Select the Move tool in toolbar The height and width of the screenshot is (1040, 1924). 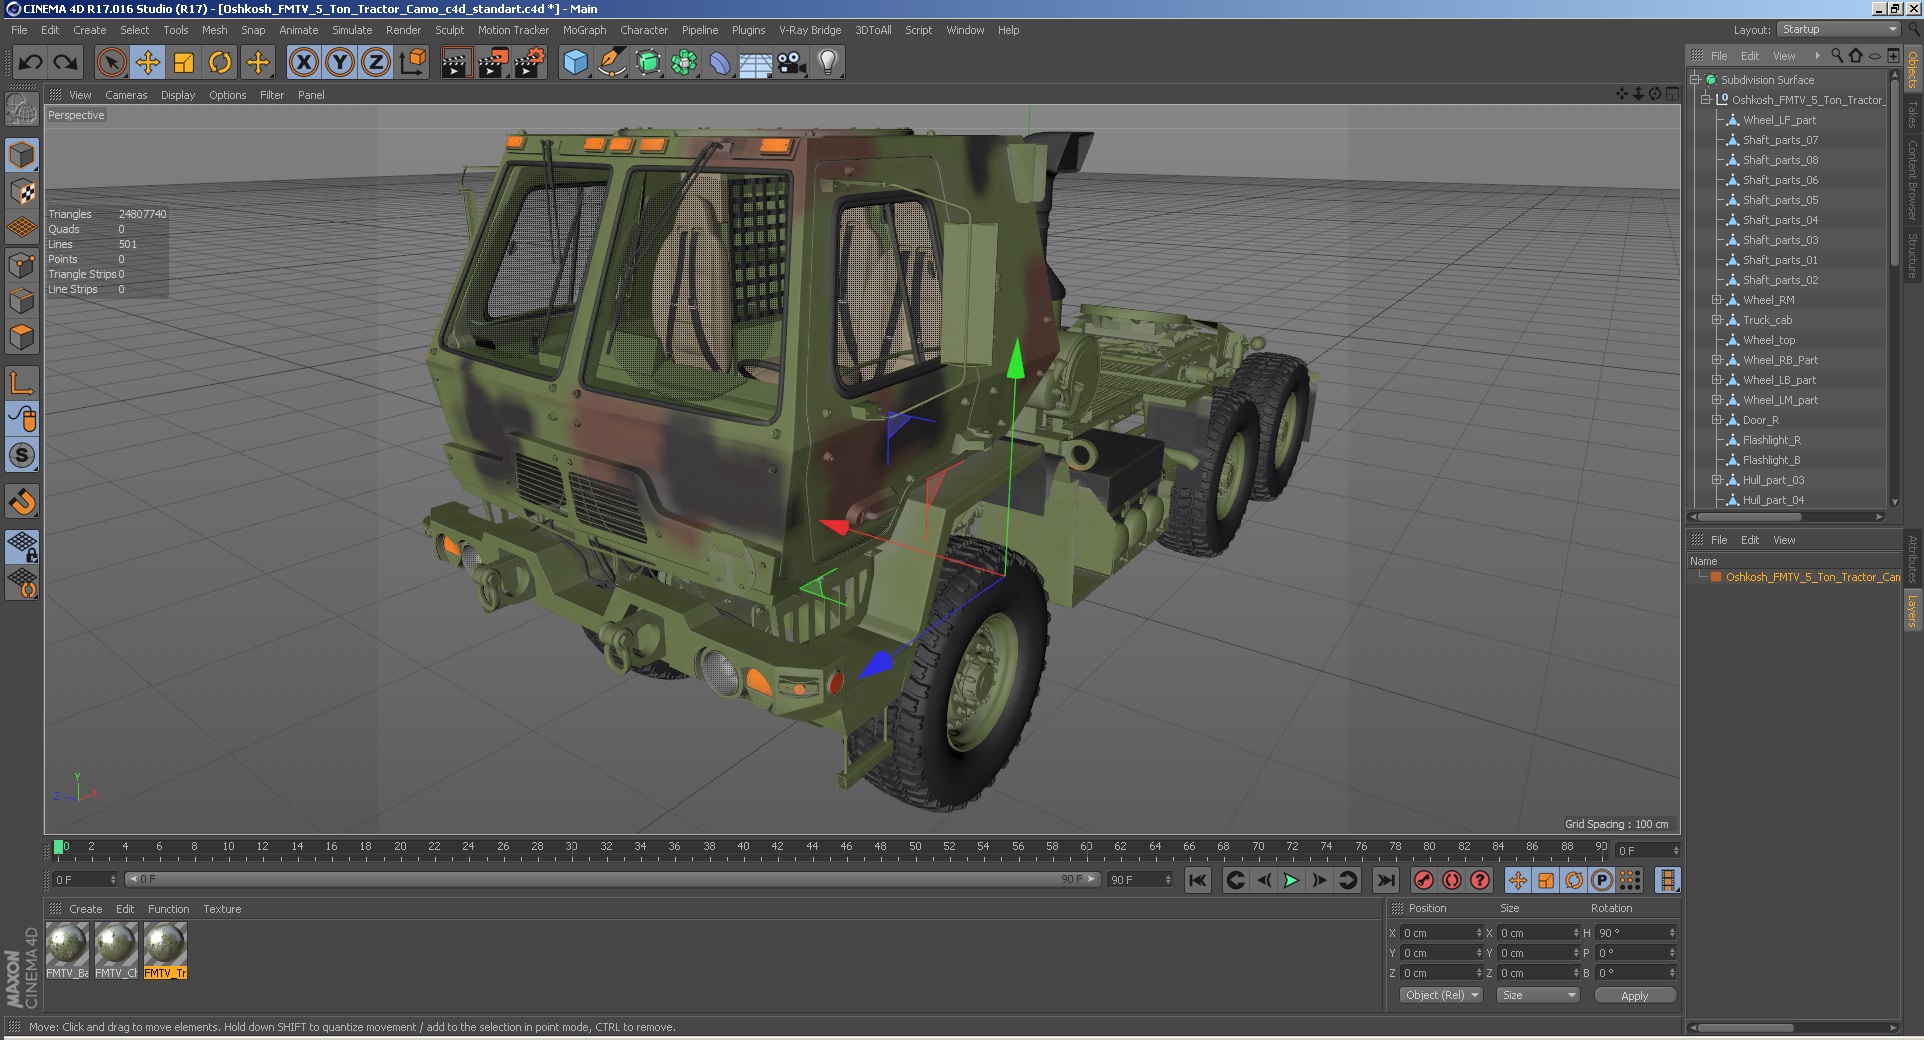[148, 63]
